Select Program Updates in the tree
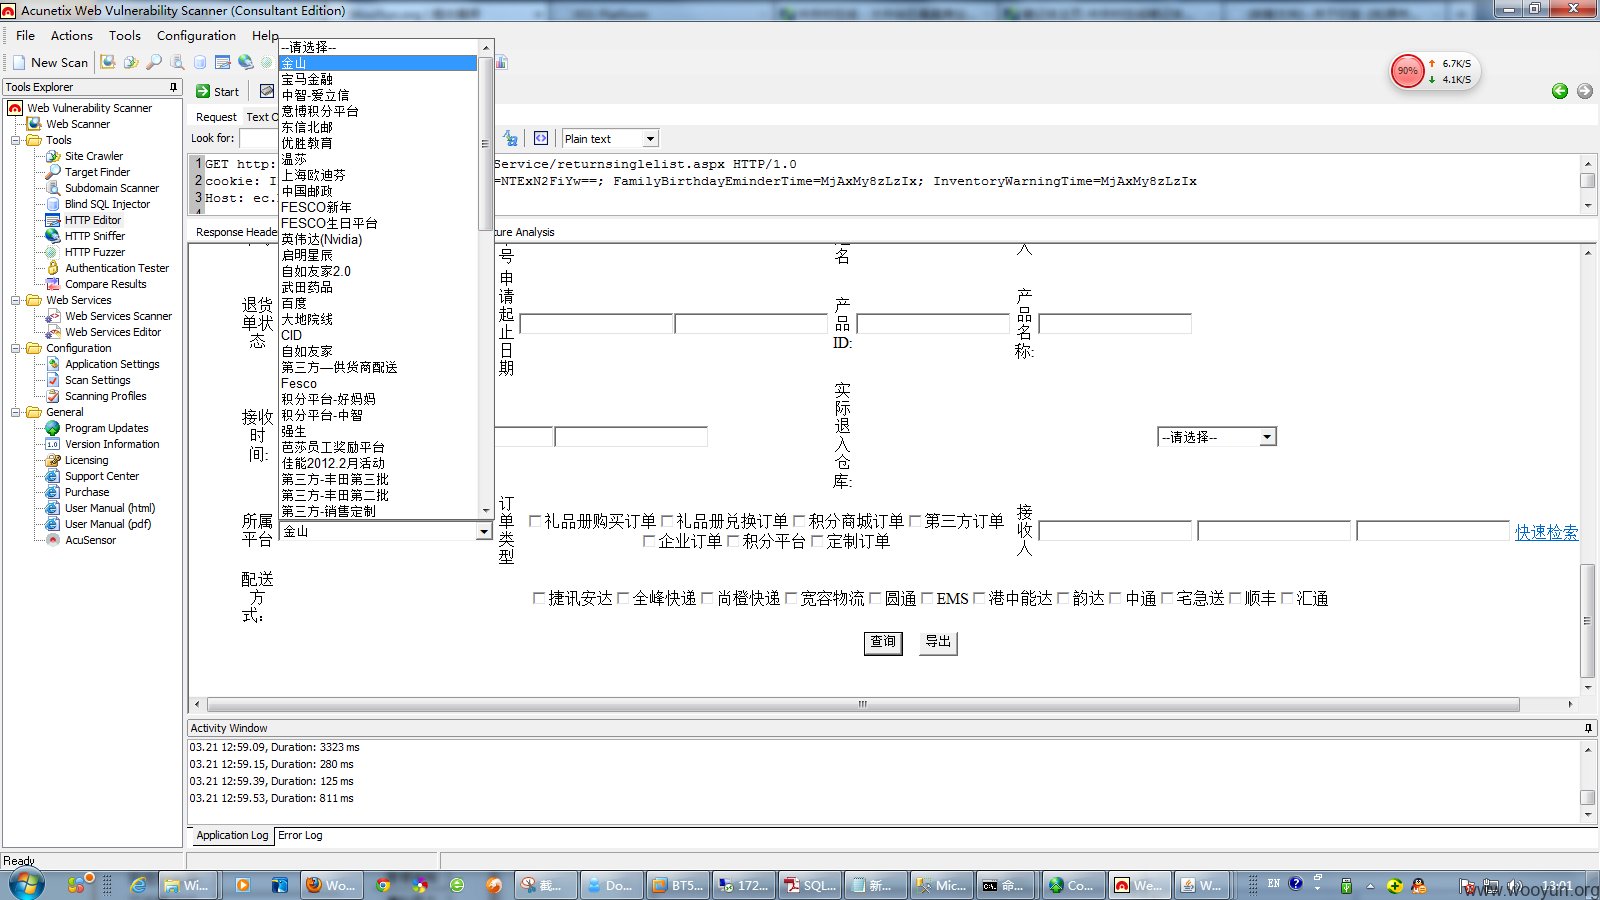 106,428
